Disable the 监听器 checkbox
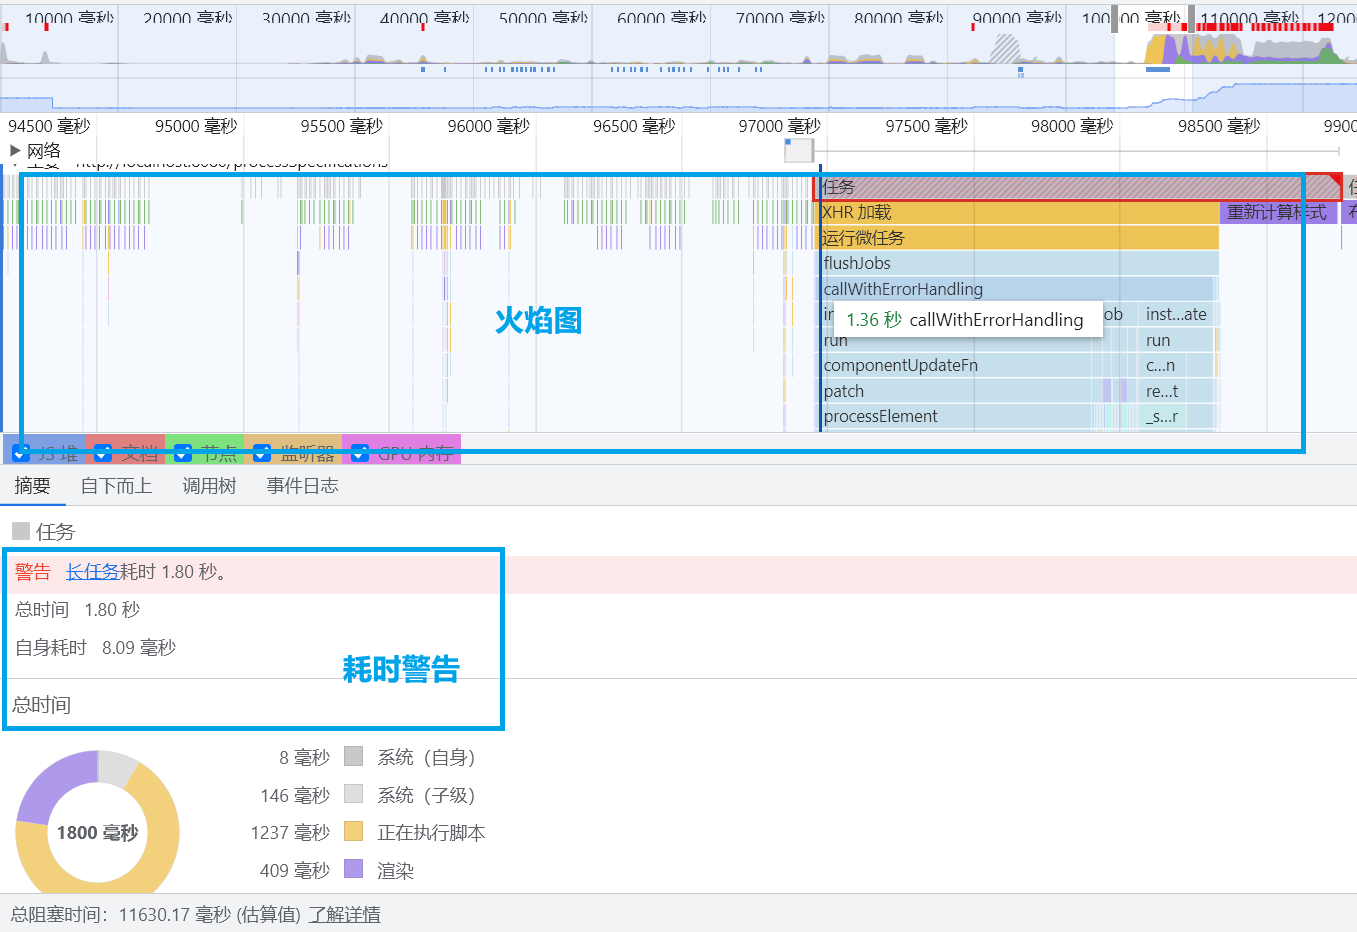The height and width of the screenshot is (932, 1357). pos(262,452)
